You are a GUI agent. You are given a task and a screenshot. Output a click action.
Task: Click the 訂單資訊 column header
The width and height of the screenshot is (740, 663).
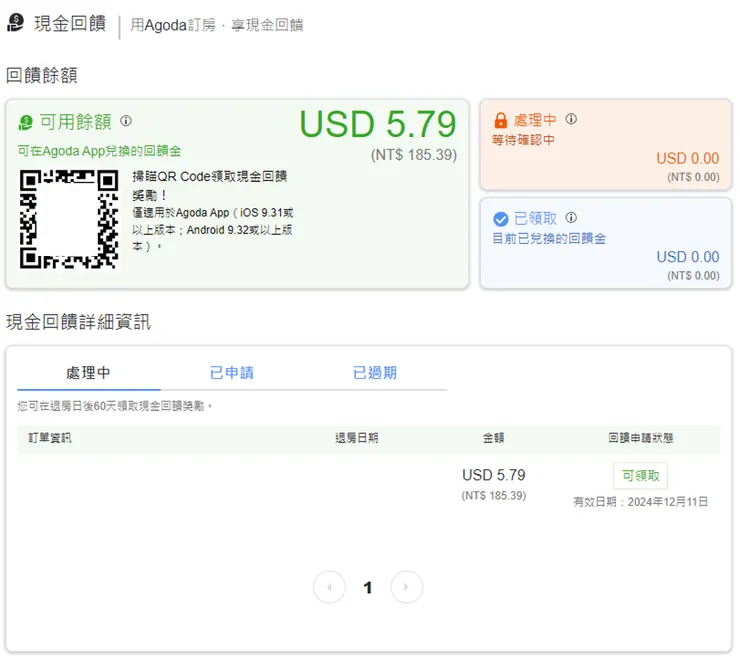pyautogui.click(x=50, y=438)
